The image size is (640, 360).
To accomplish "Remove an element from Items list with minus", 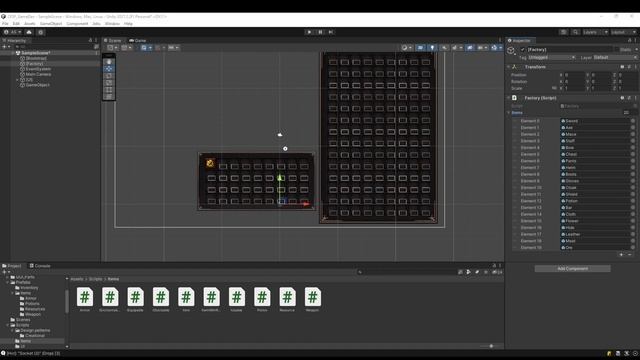I will pyautogui.click(x=630, y=255).
